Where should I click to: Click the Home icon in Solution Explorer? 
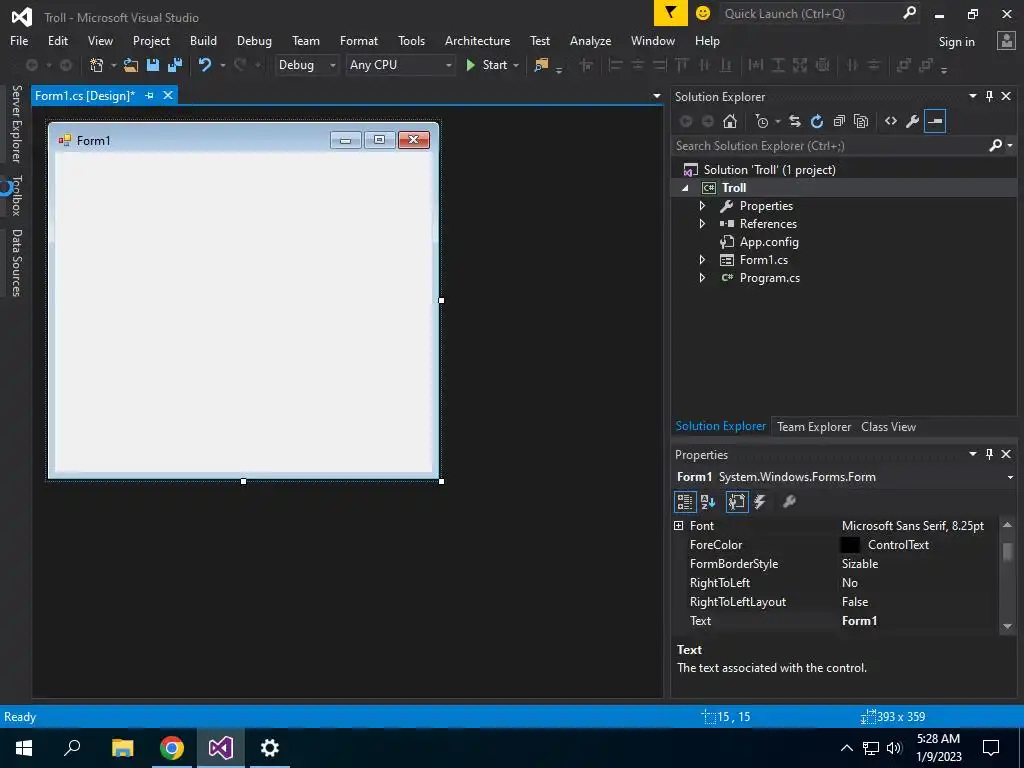click(730, 121)
